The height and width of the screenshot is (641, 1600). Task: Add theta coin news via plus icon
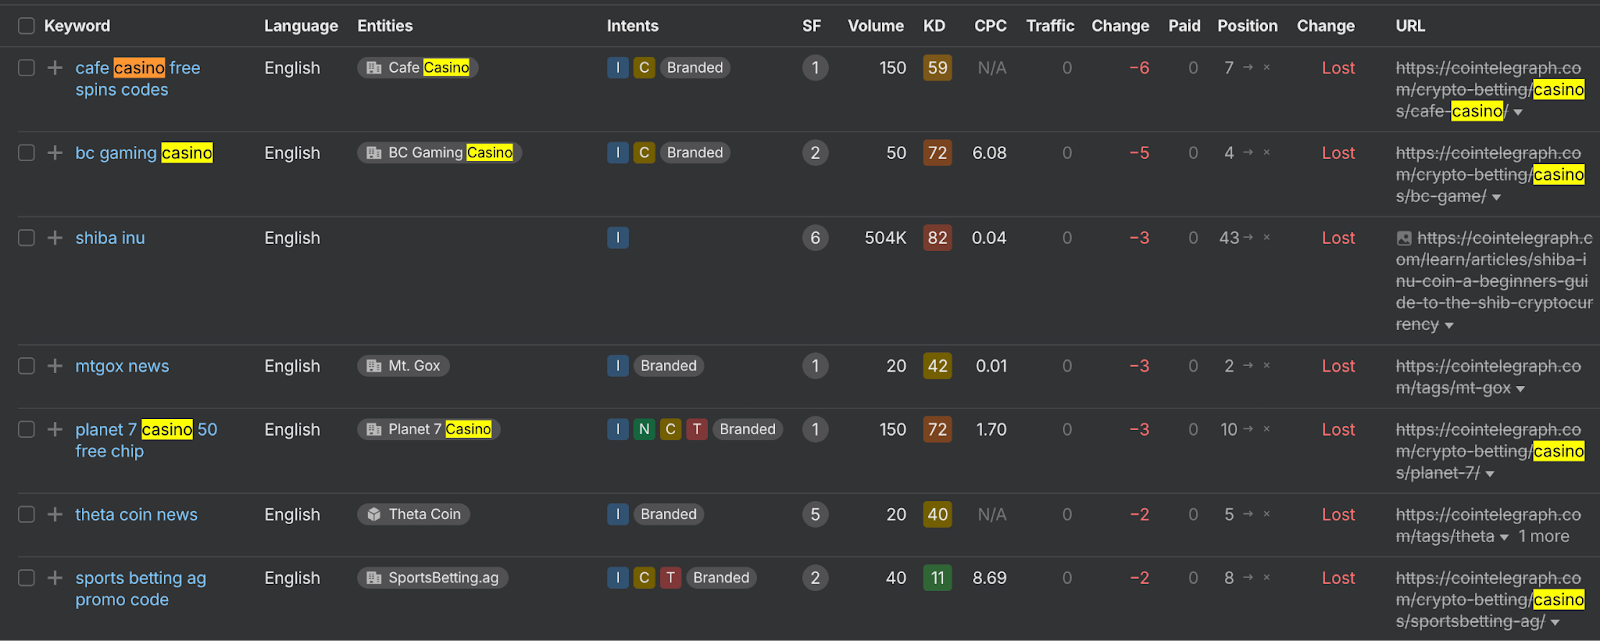click(55, 514)
